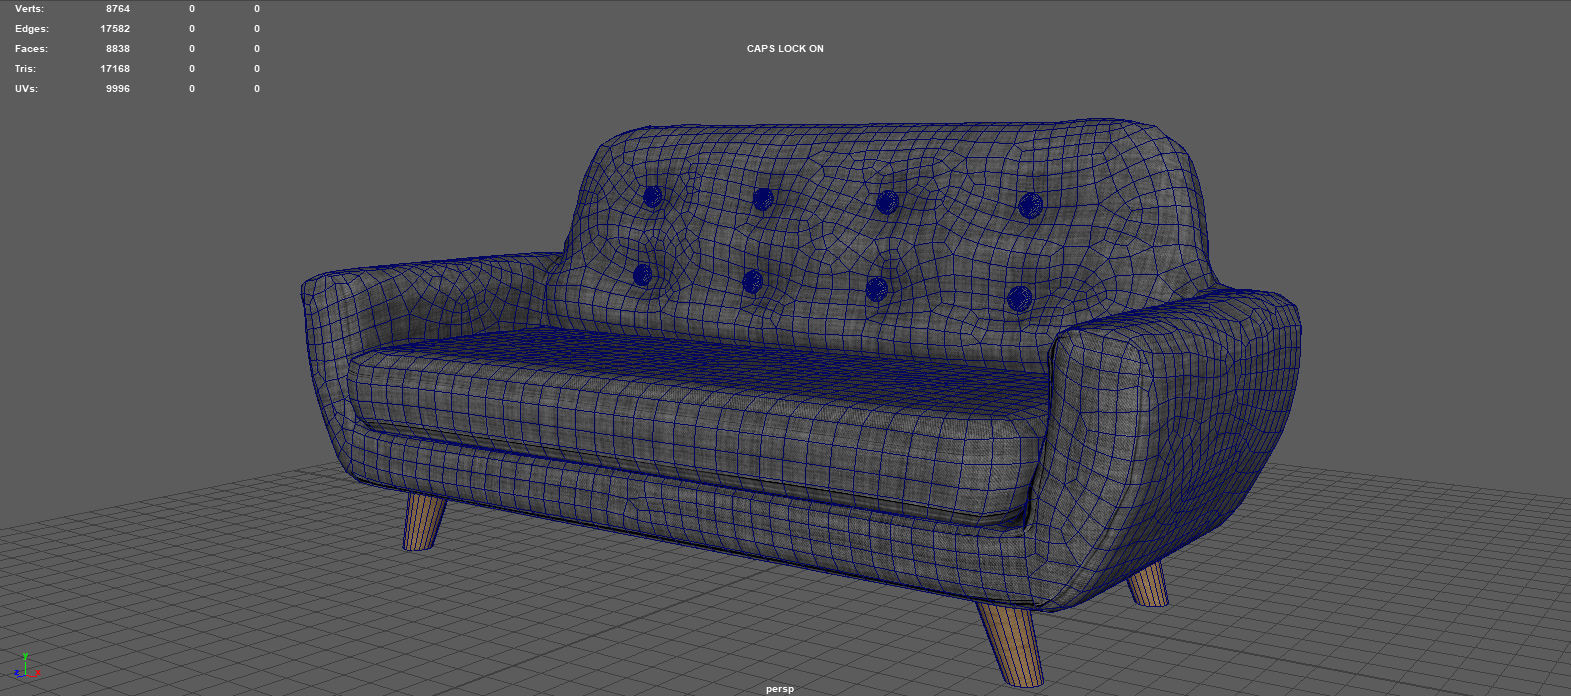Click the 'CAPS LOCK ON' heads-up message
The image size is (1571, 696).
[785, 49]
